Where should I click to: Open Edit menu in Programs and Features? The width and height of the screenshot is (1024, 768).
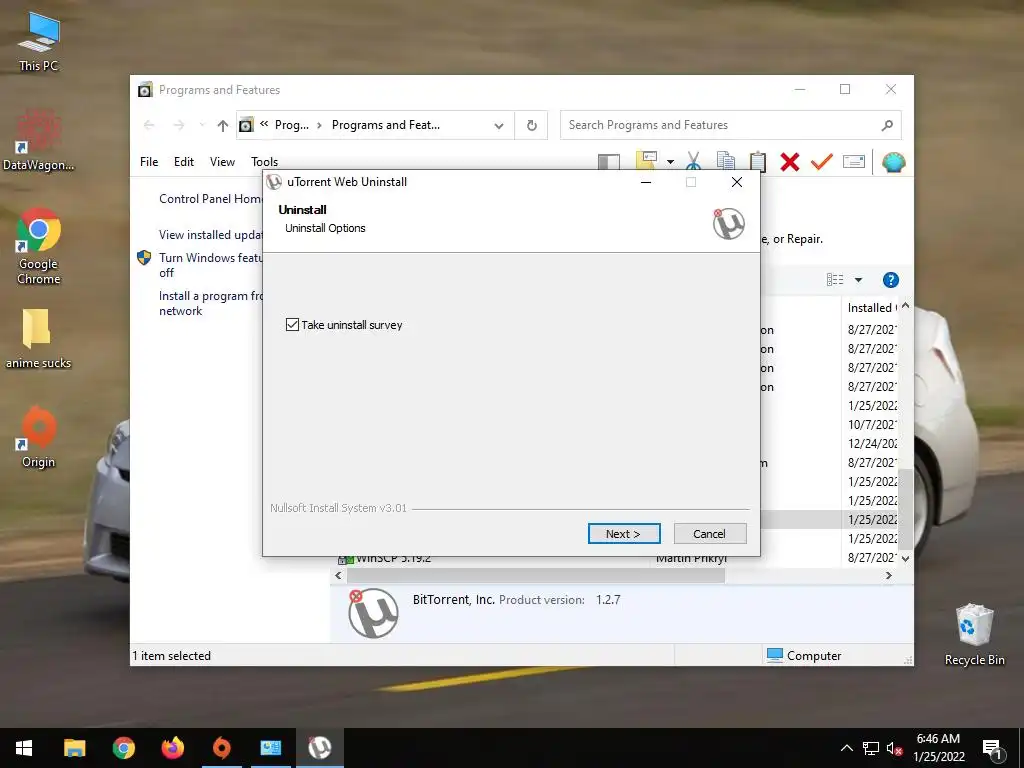[x=184, y=161]
